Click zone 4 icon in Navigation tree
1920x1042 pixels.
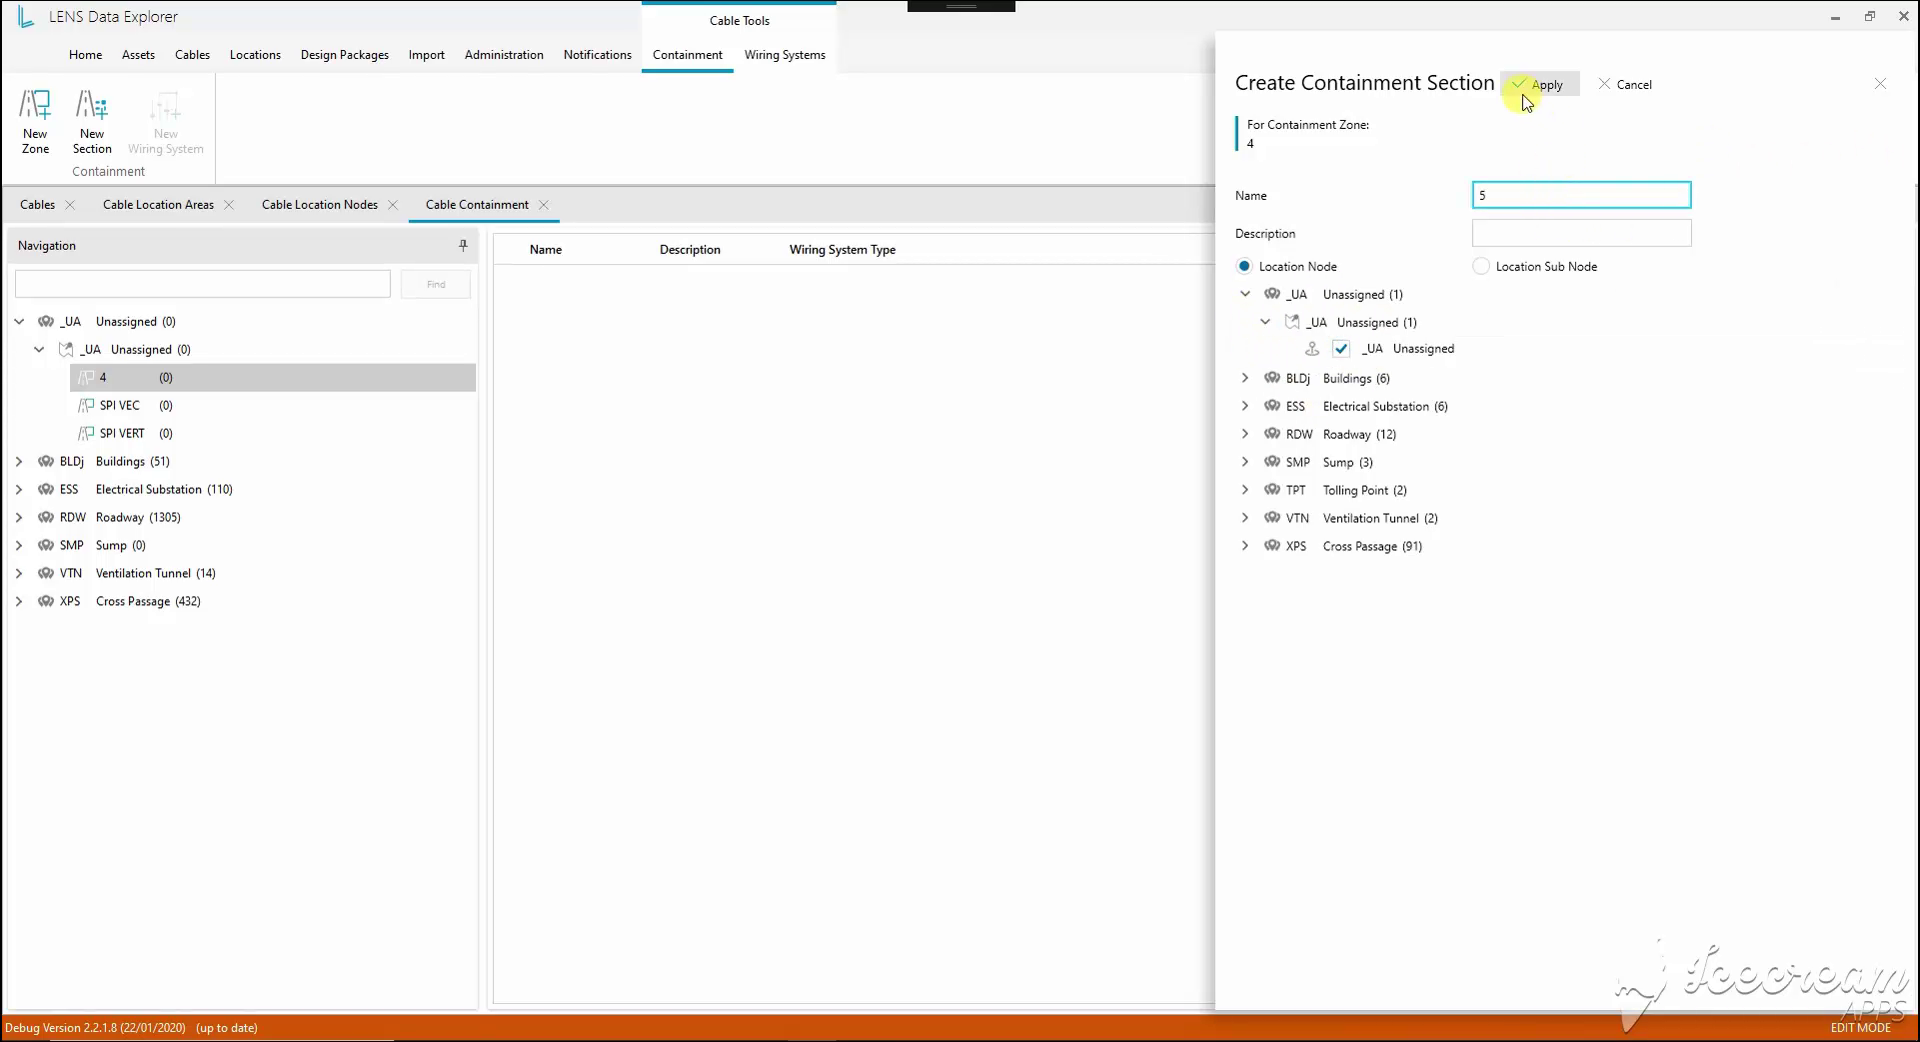[x=86, y=378]
